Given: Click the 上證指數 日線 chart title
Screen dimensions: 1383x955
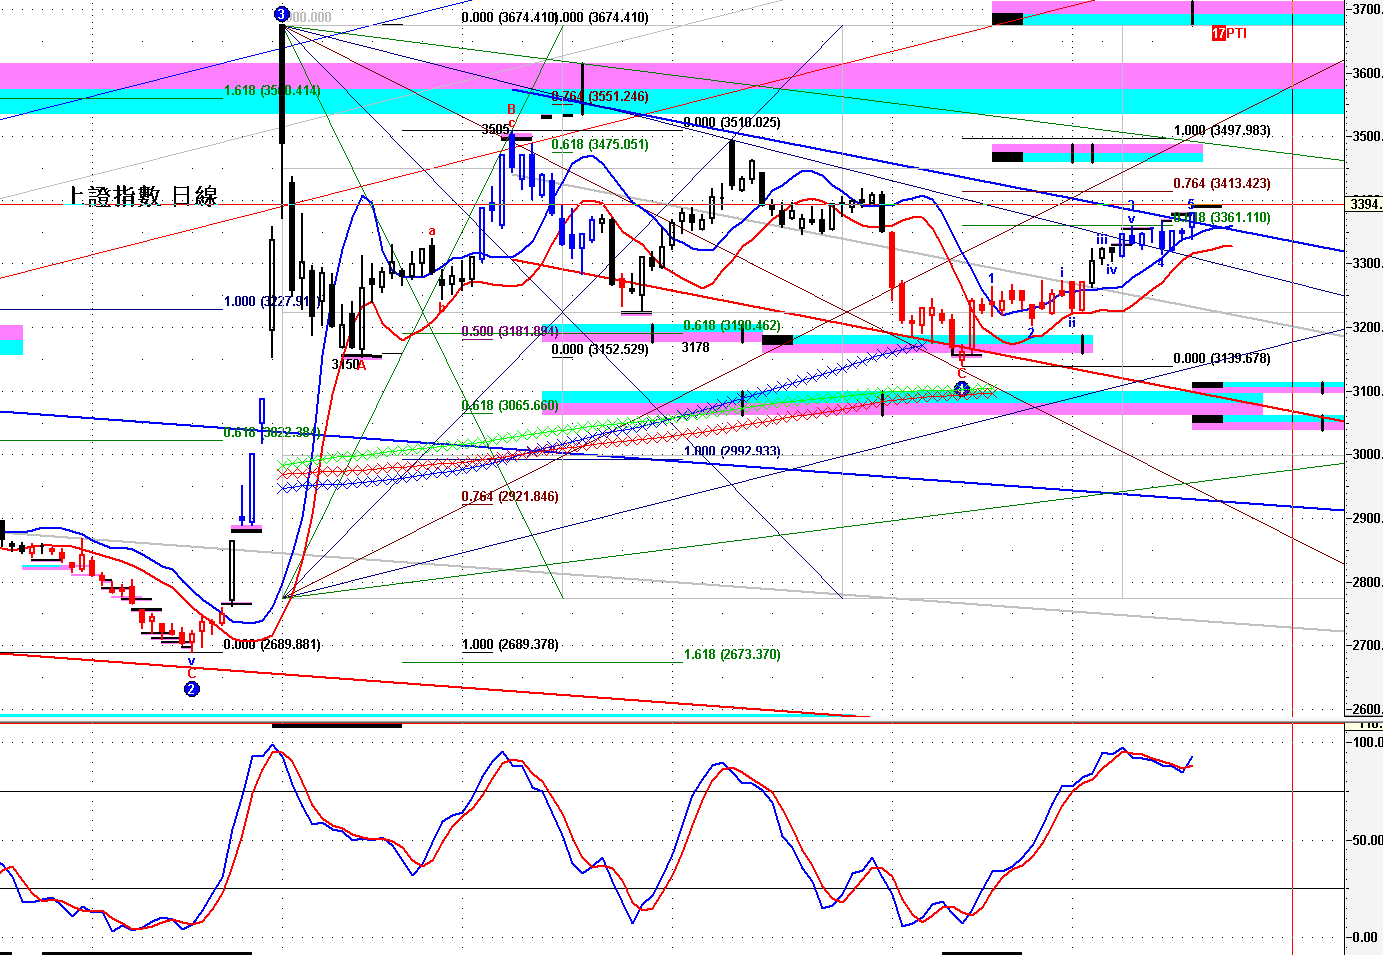Looking at the screenshot, I should click(x=142, y=196).
